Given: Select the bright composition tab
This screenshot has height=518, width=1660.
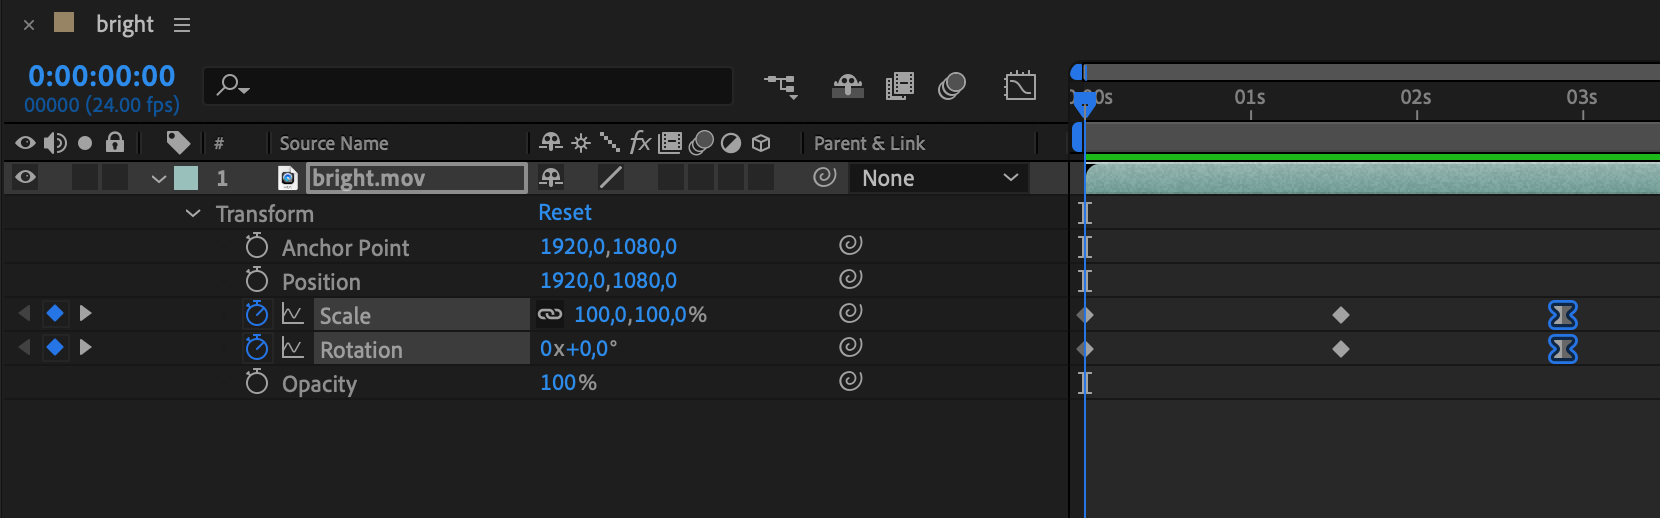Looking at the screenshot, I should [x=124, y=24].
